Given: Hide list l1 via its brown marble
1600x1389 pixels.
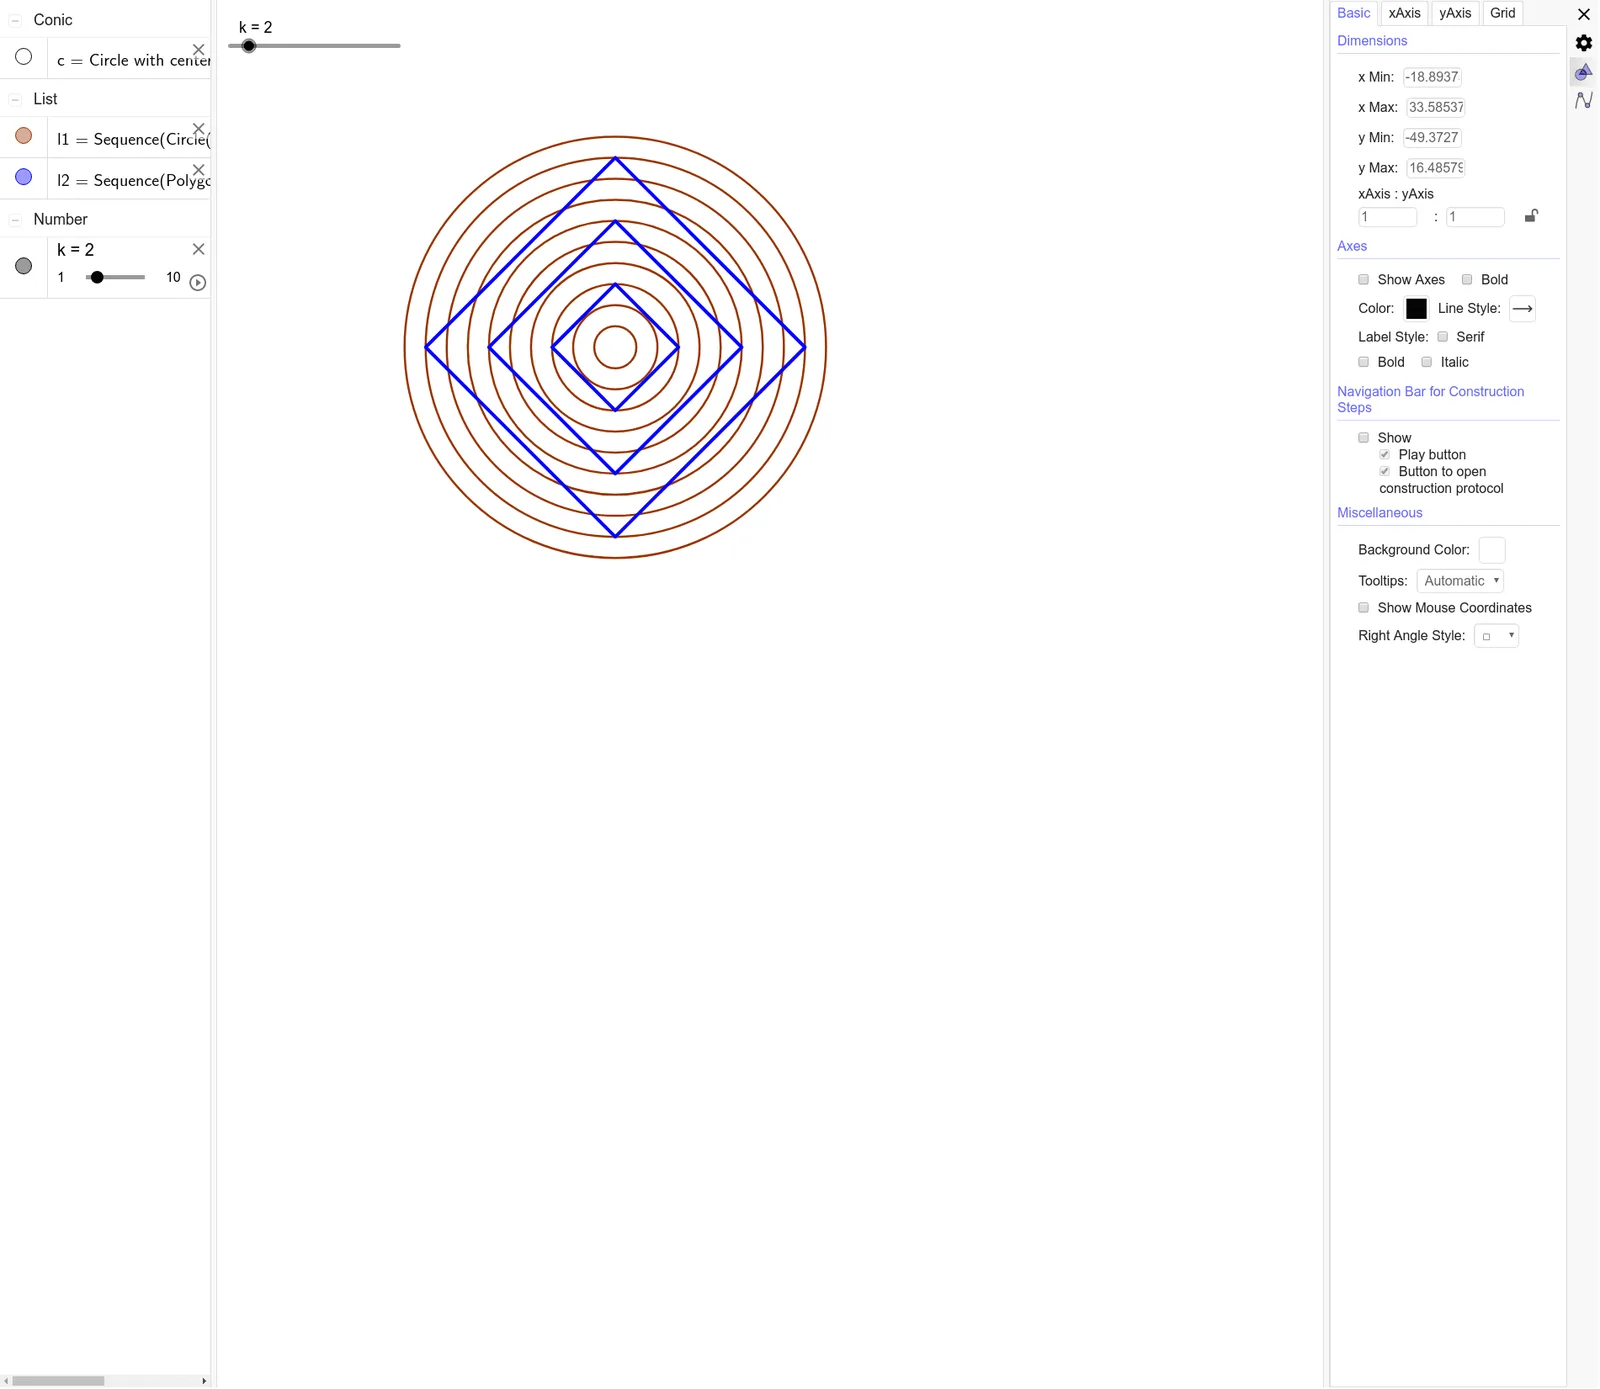Looking at the screenshot, I should [24, 135].
